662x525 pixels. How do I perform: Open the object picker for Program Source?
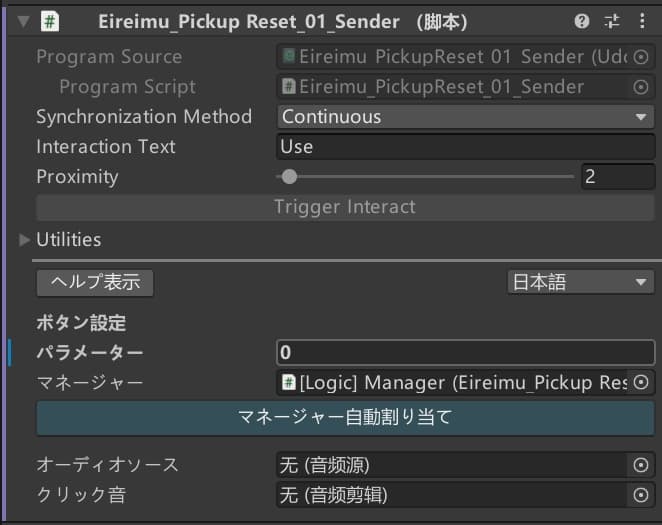pyautogui.click(x=641, y=57)
